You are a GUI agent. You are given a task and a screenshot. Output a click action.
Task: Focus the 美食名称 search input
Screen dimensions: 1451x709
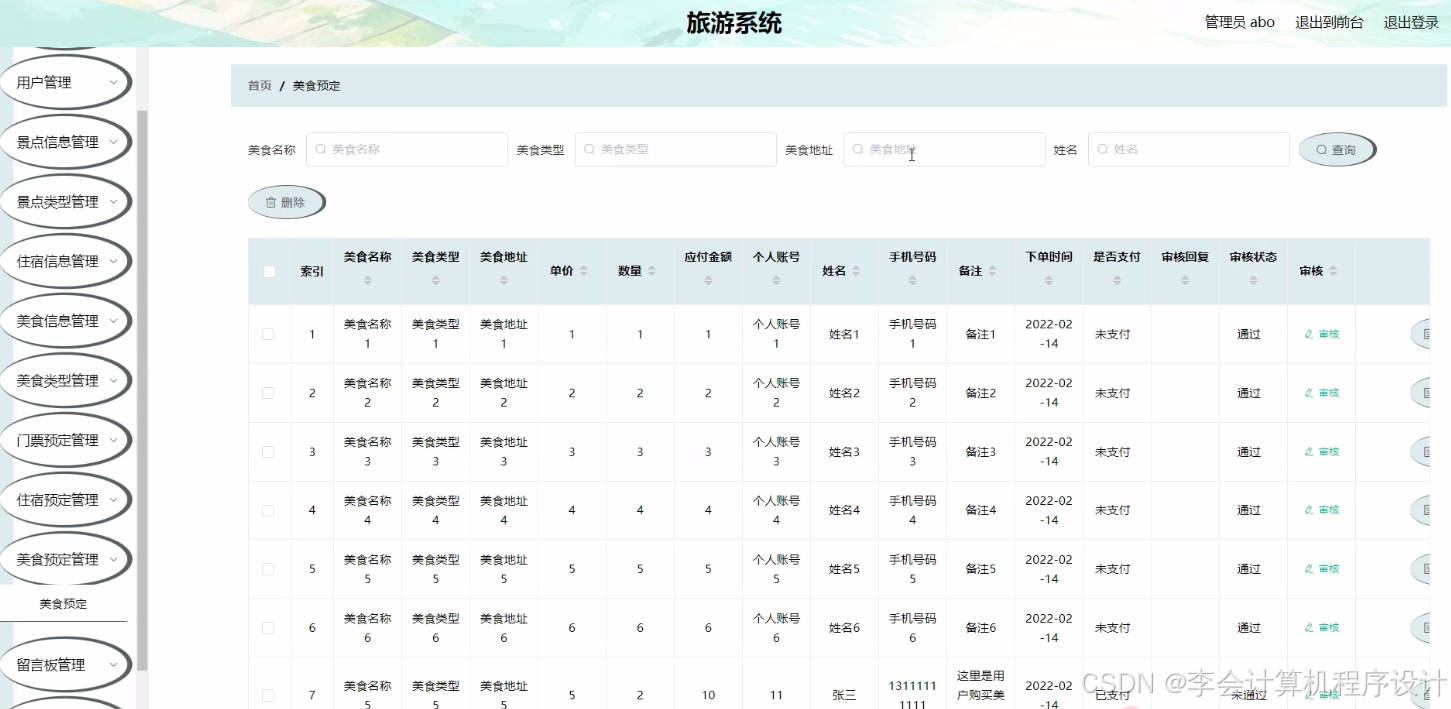(x=407, y=149)
